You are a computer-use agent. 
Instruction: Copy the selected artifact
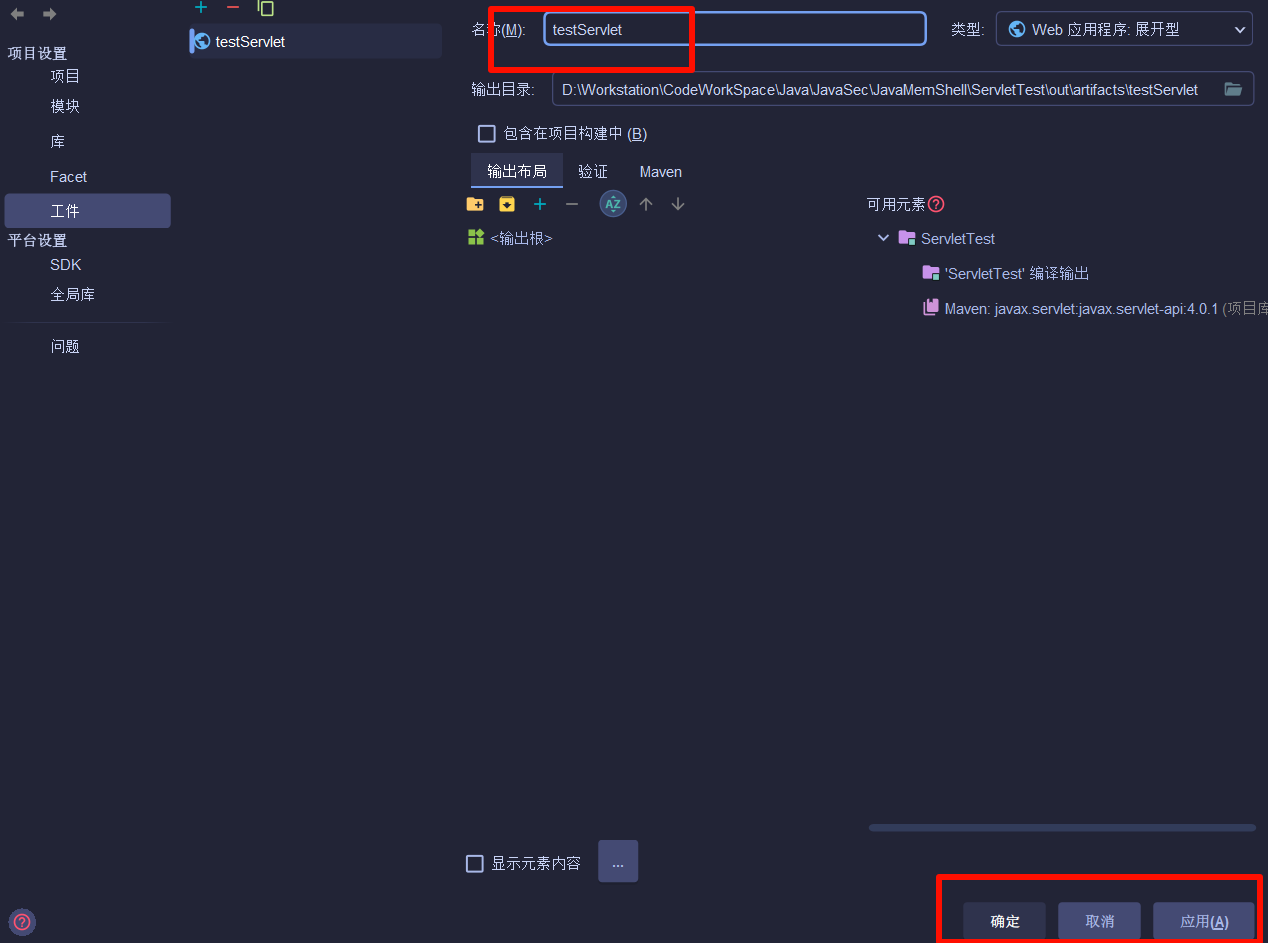click(265, 7)
